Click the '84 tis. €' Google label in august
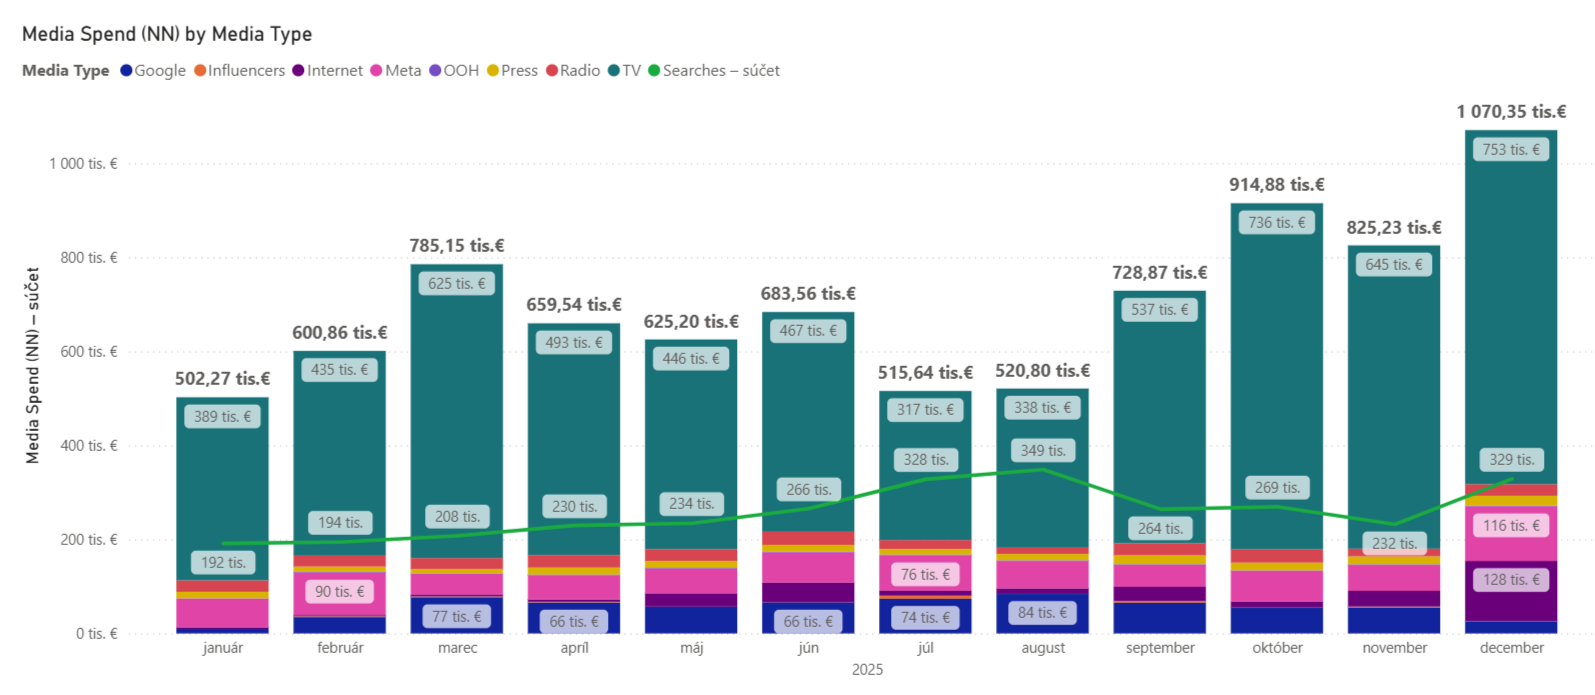This screenshot has width=1595, height=695. point(1043,613)
